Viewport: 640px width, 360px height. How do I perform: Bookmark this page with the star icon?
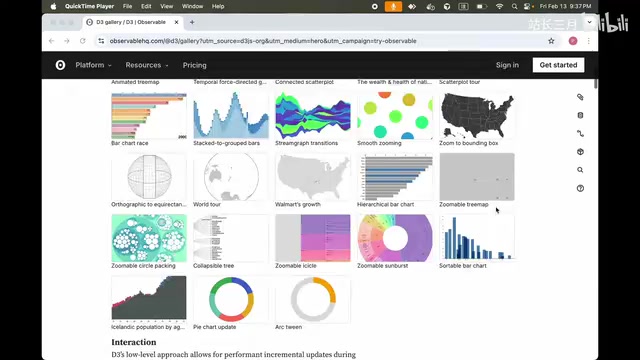tap(551, 41)
